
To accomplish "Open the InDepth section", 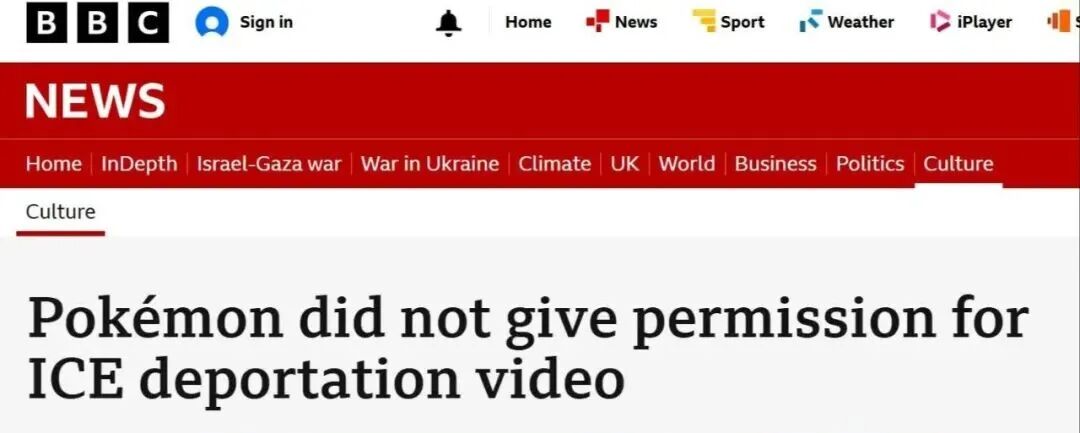I will [139, 164].
